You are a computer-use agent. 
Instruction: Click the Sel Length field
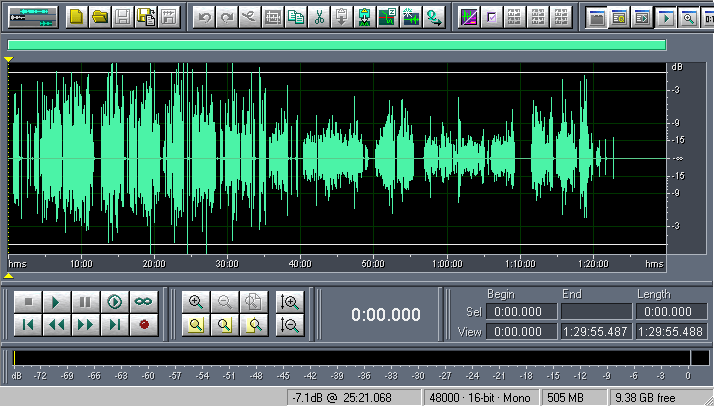pyautogui.click(x=671, y=311)
